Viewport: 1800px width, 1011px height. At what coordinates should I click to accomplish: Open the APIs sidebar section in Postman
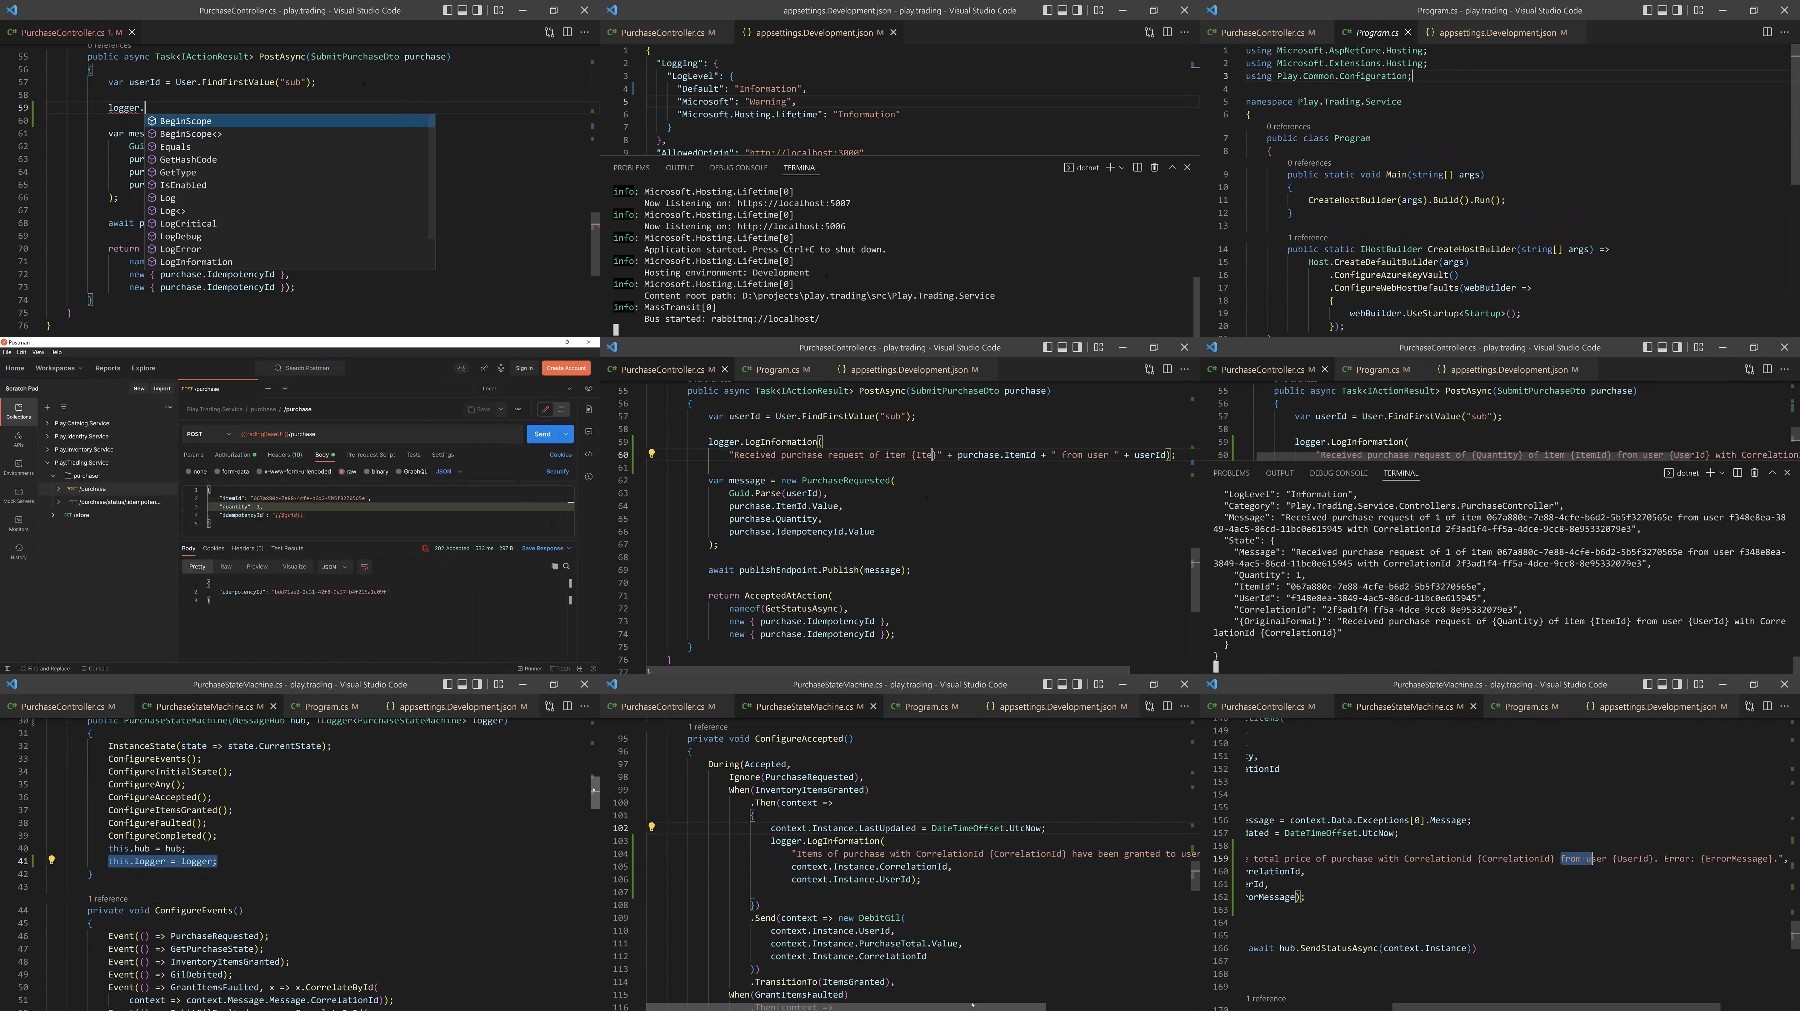(18, 439)
